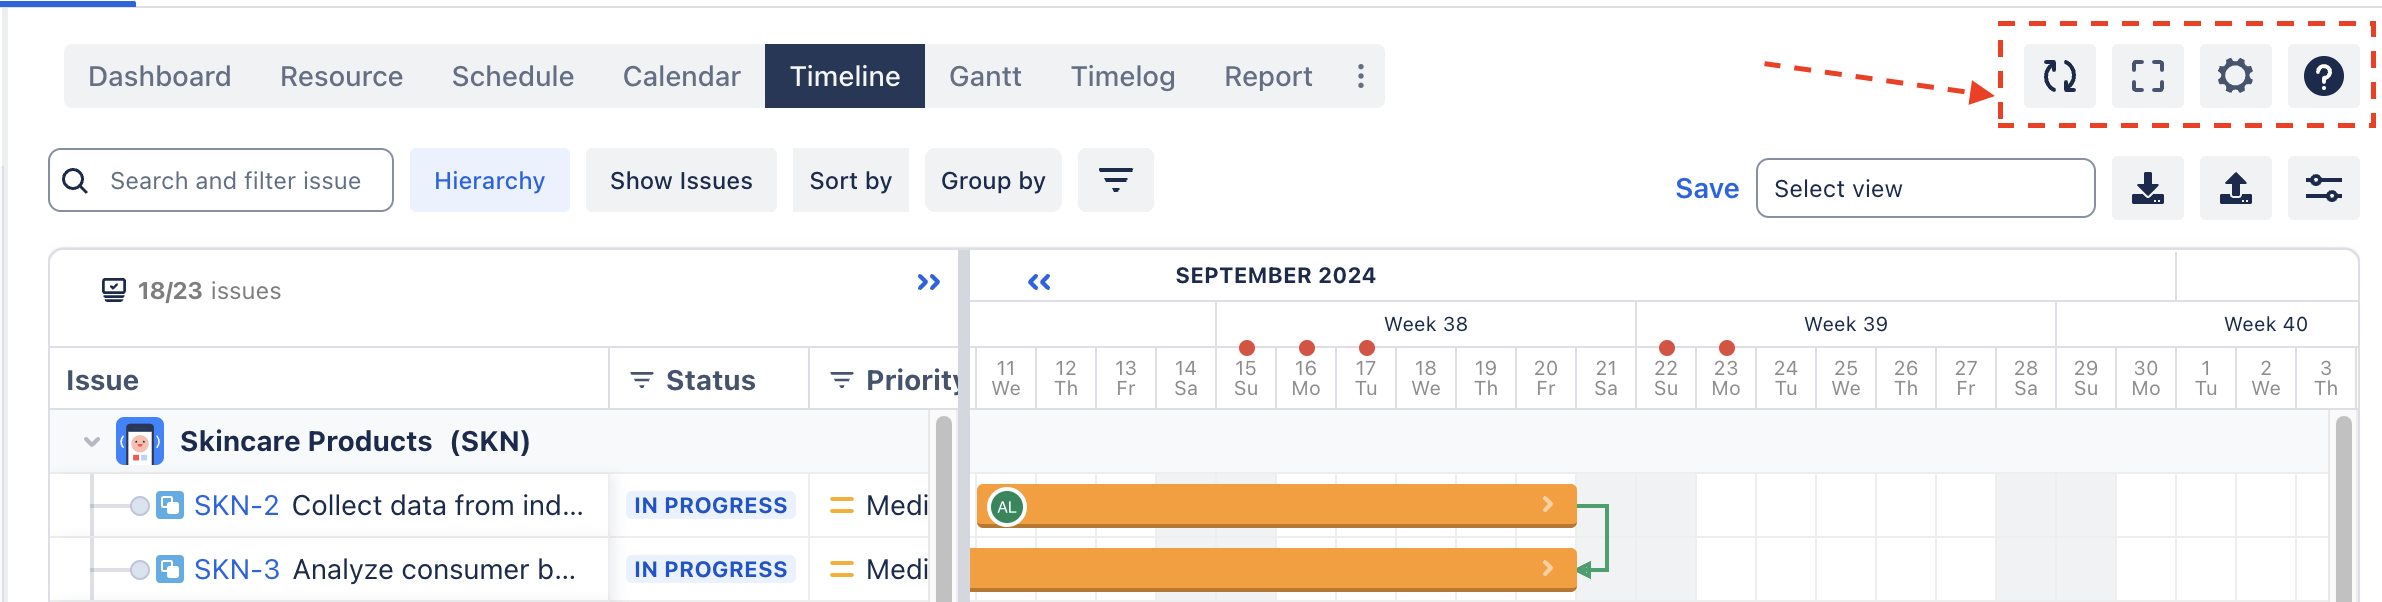
Task: Switch to the Calendar tab
Action: [681, 76]
